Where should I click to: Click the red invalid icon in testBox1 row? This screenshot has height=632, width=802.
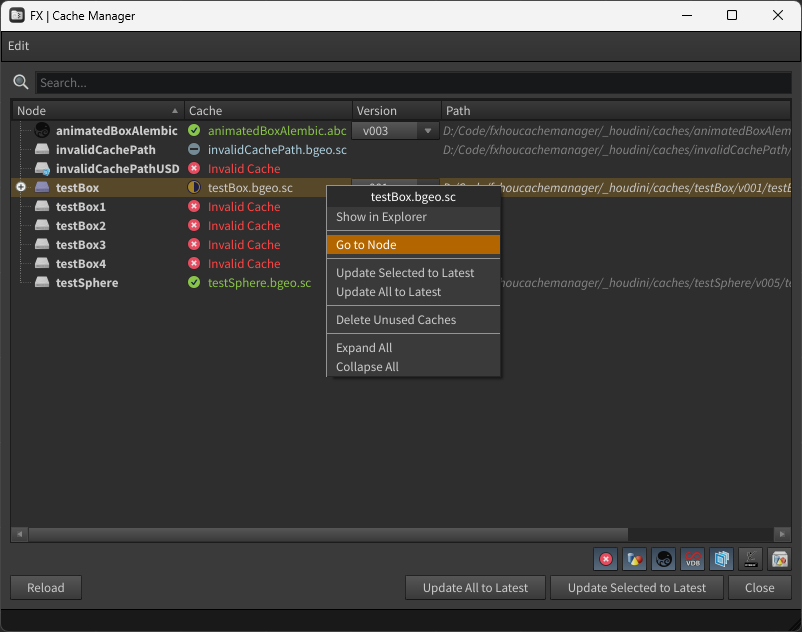tap(194, 207)
